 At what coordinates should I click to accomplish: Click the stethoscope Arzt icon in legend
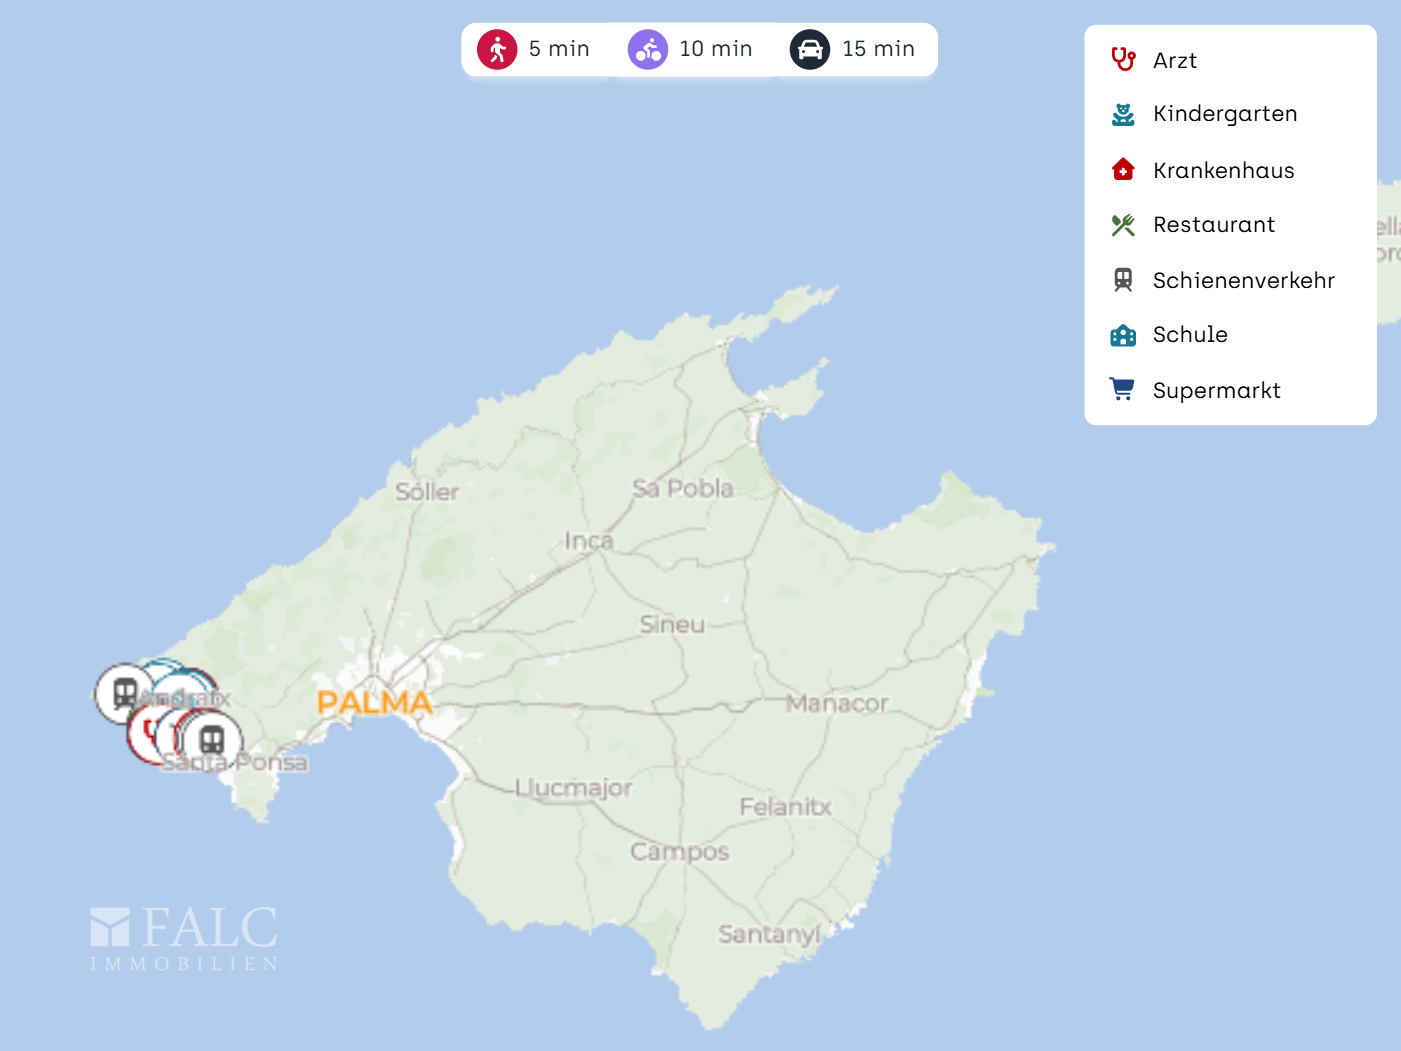pyautogui.click(x=1123, y=60)
